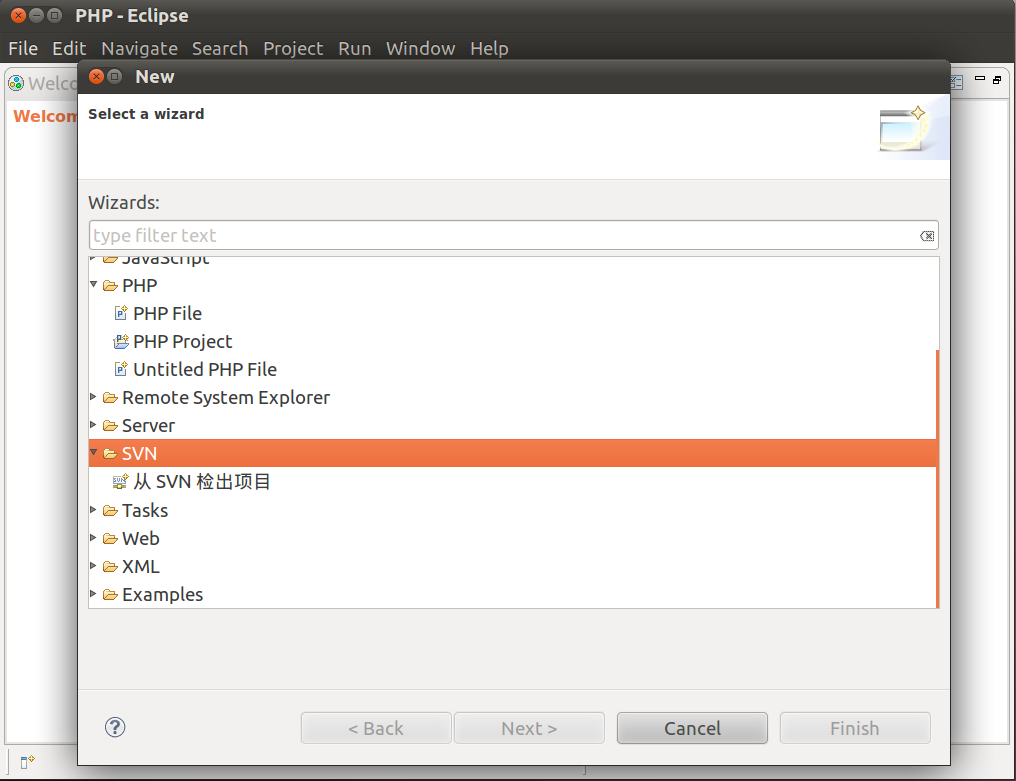The width and height of the screenshot is (1016, 781).
Task: Click the help question mark icon
Action: pos(115,727)
